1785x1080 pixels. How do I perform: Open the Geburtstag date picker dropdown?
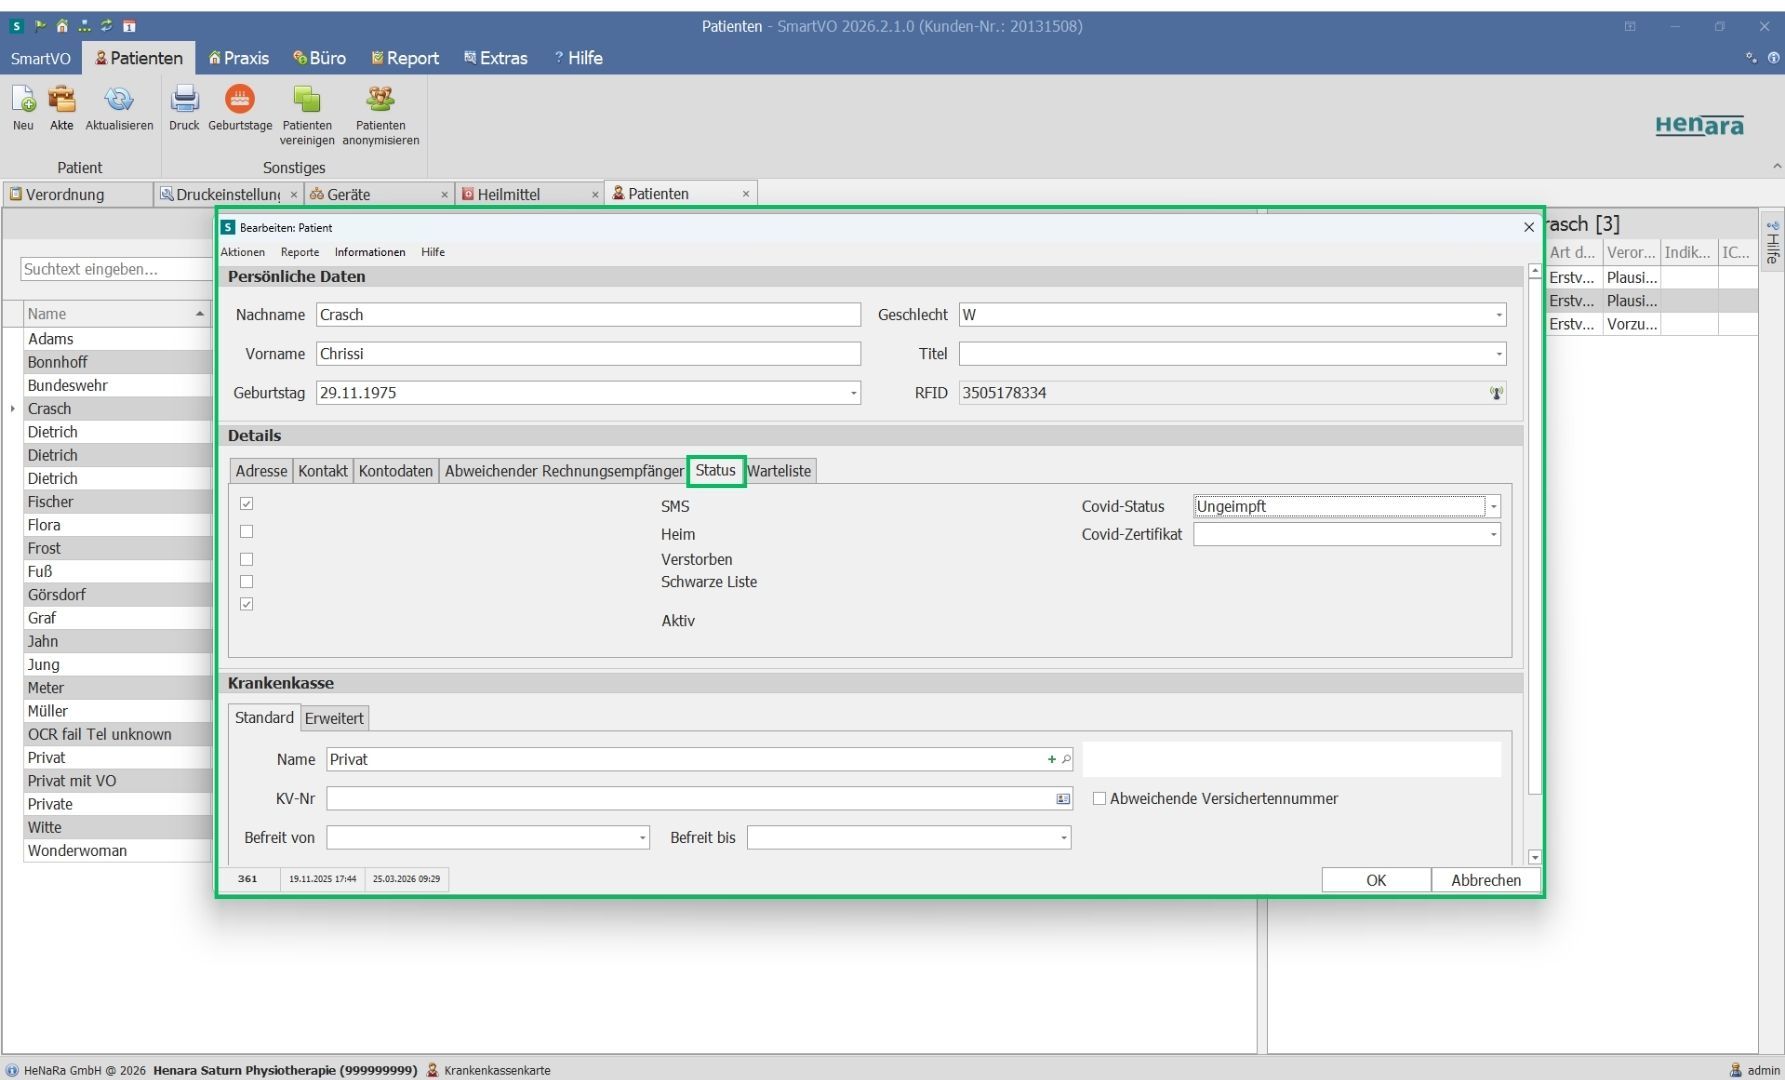pyautogui.click(x=853, y=393)
